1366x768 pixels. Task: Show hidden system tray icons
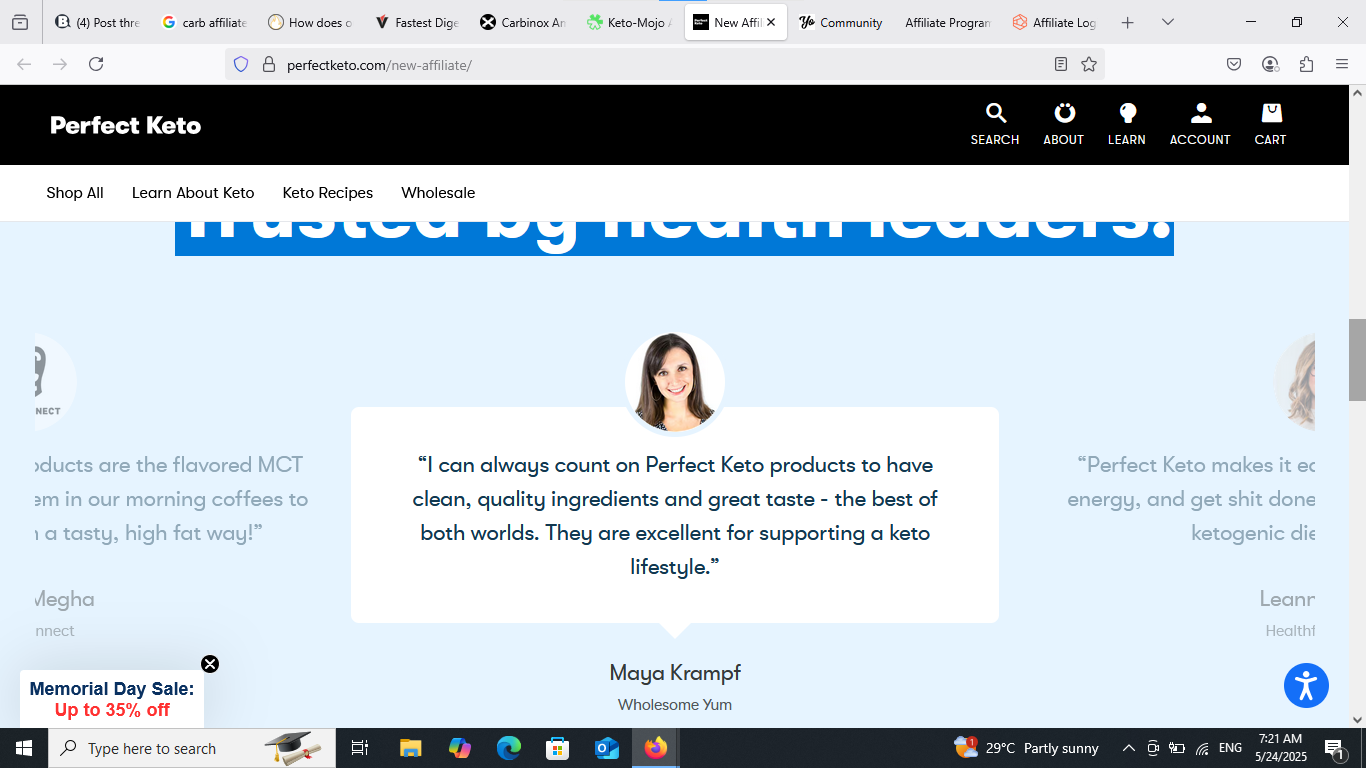click(1129, 748)
